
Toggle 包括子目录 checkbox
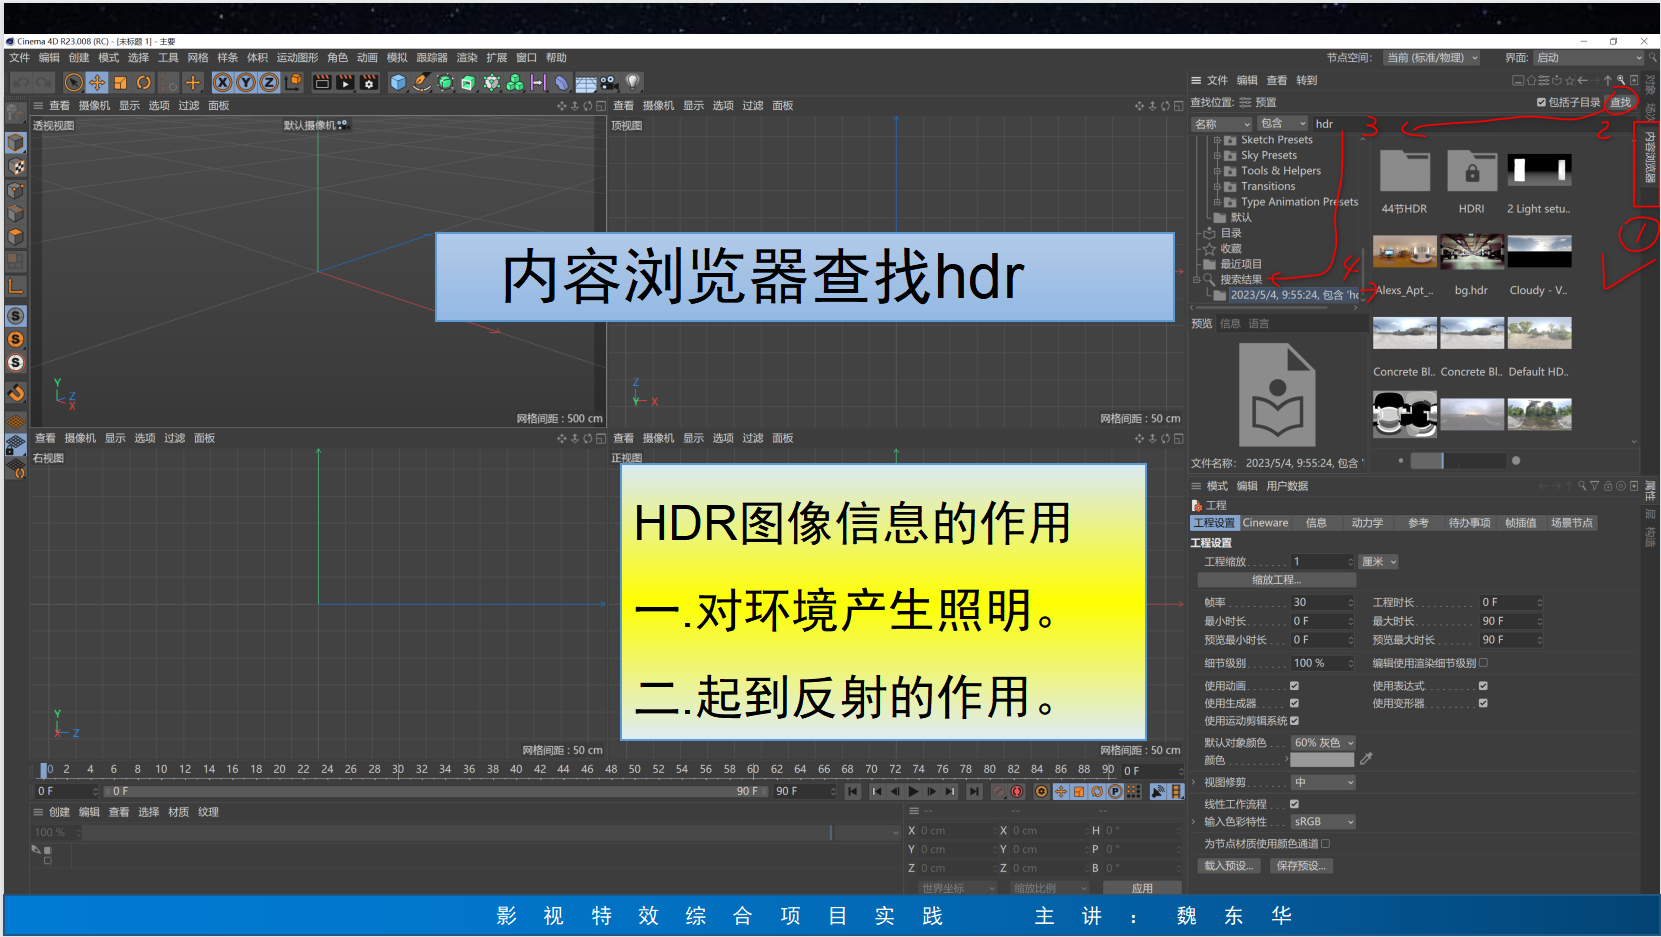click(x=1541, y=102)
